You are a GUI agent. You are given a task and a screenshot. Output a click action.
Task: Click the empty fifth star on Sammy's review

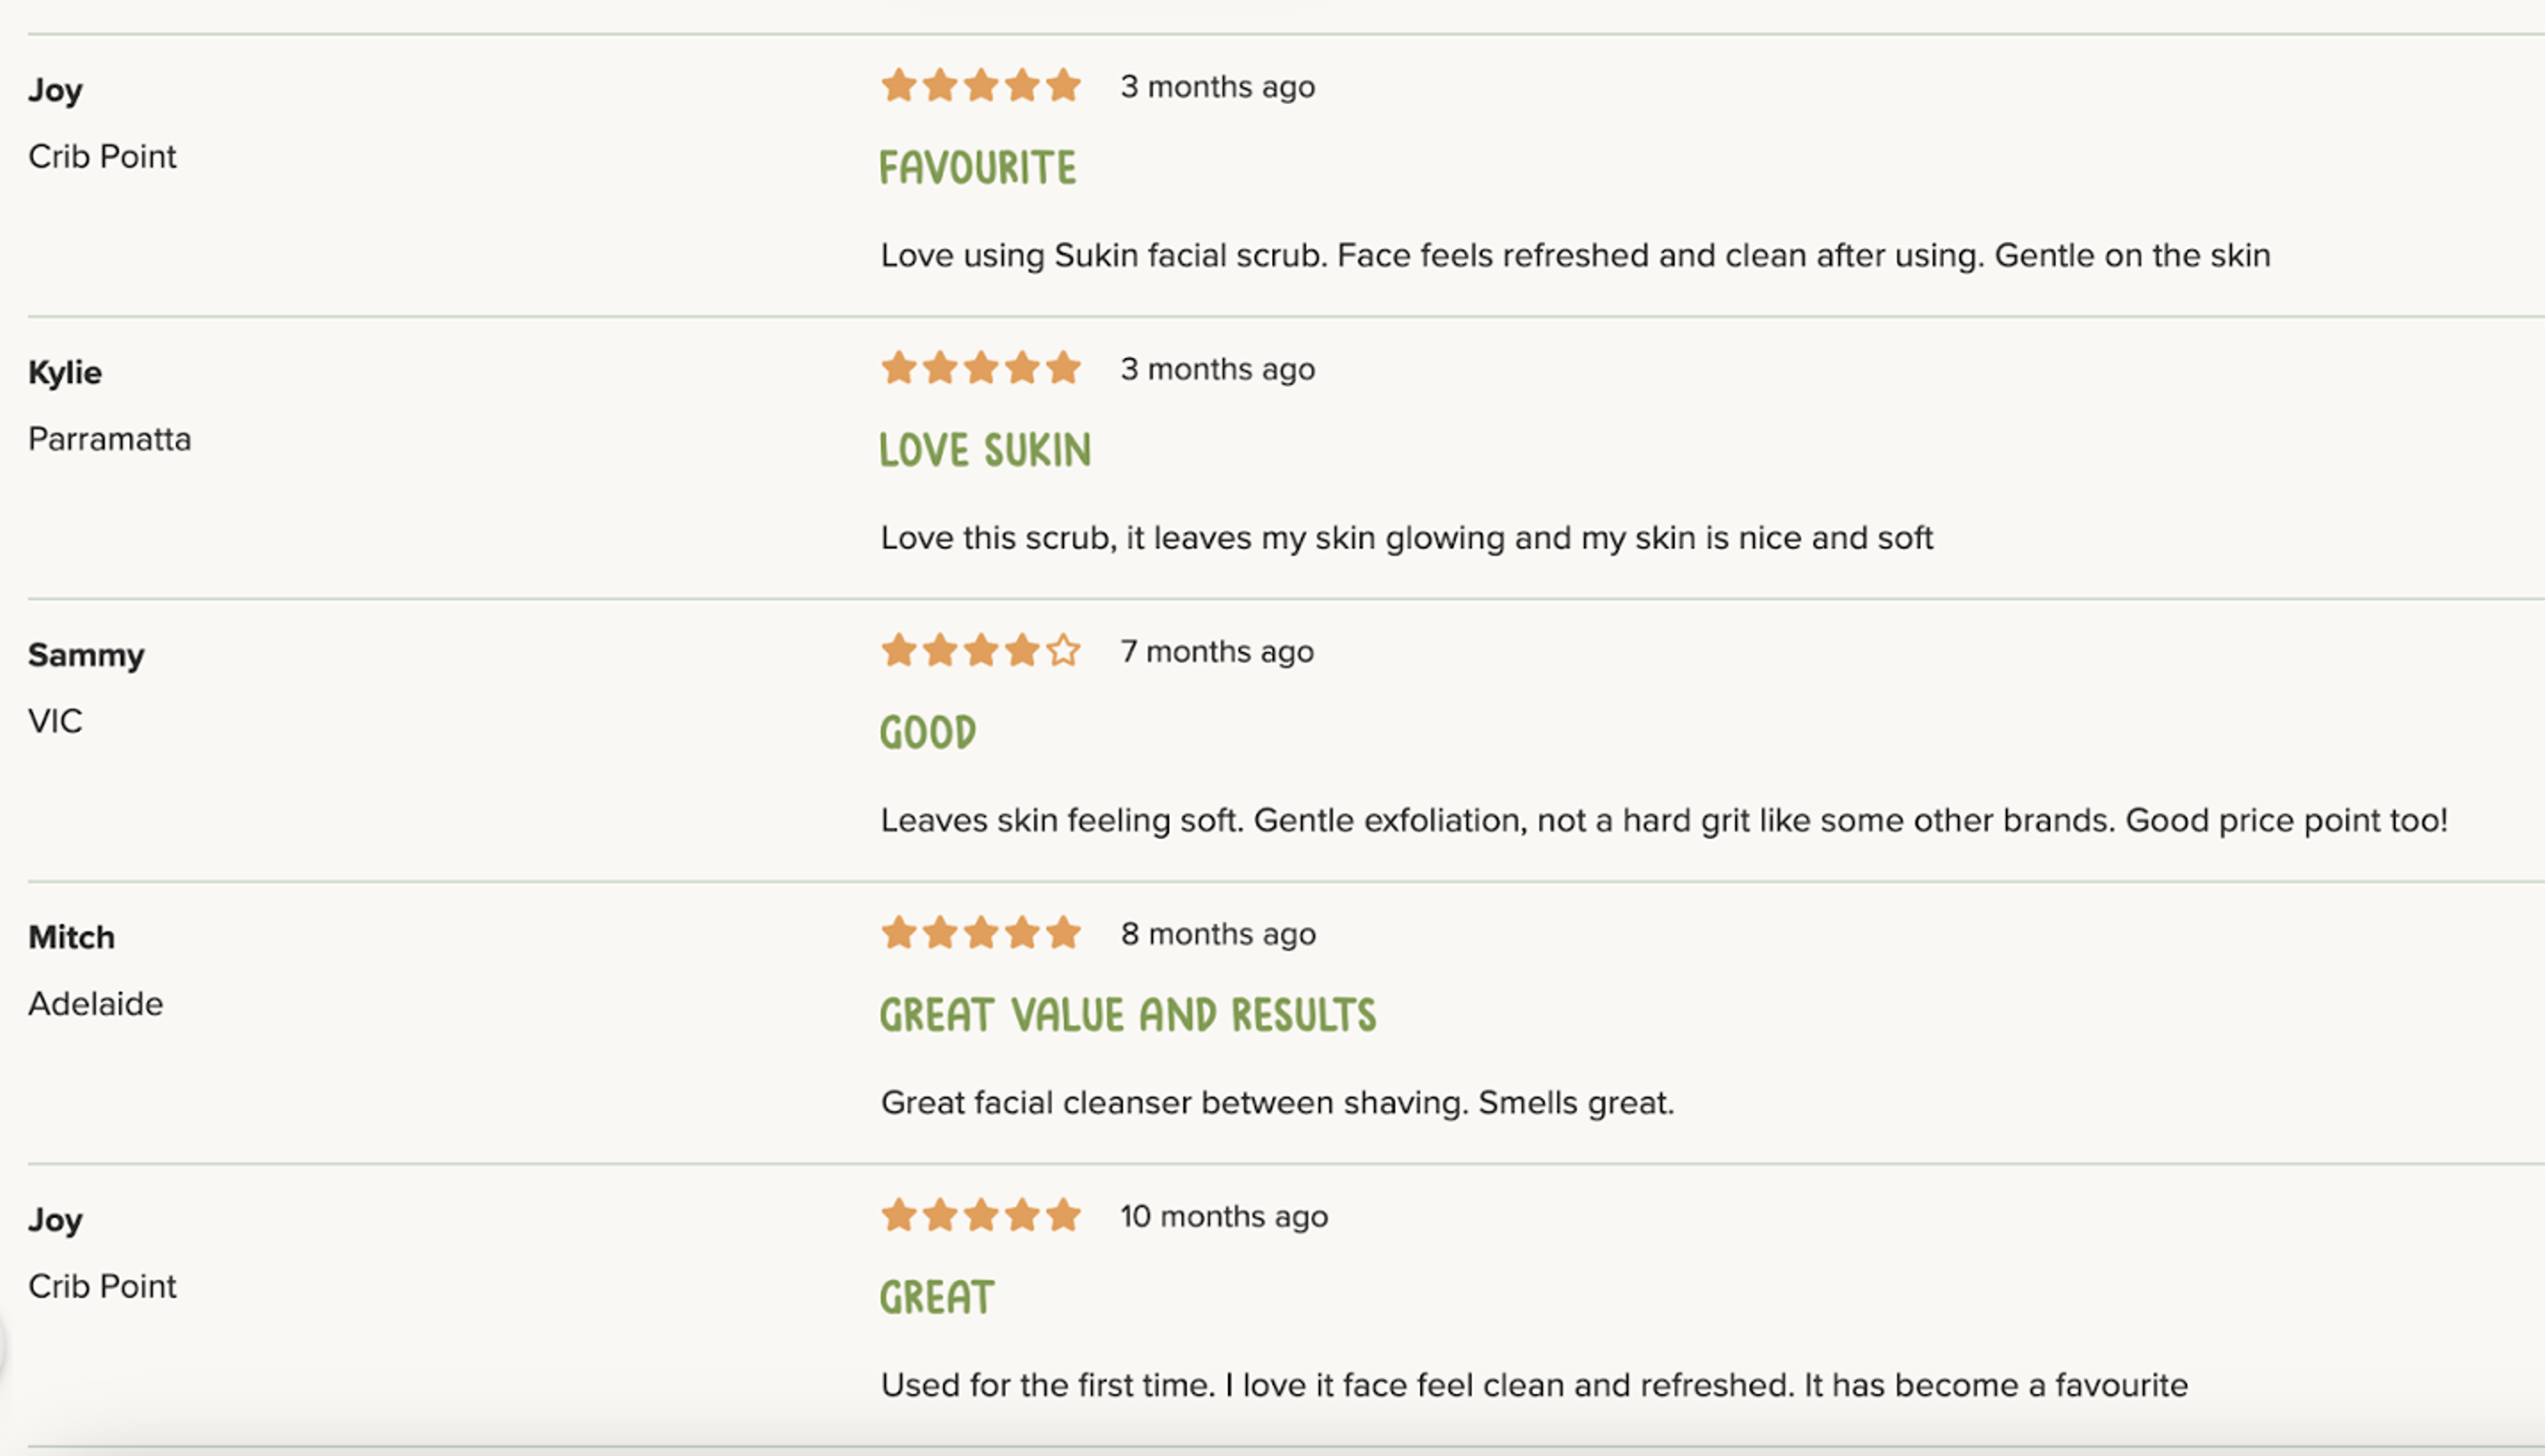(1063, 651)
